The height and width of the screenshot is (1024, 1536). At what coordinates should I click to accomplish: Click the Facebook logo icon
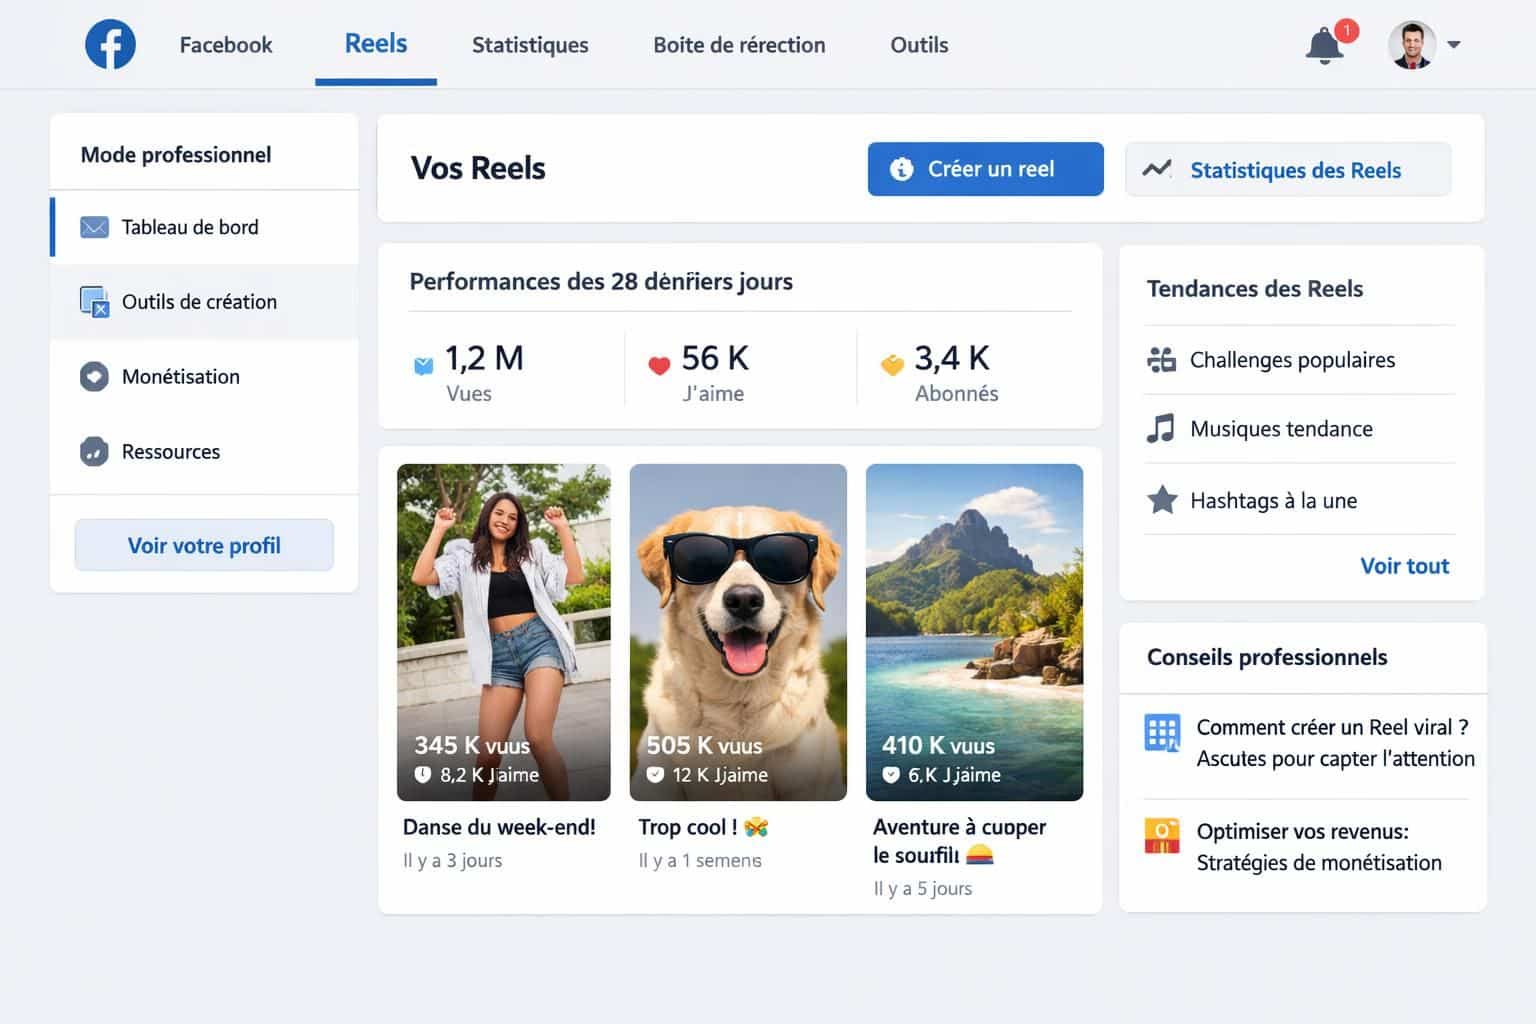click(109, 44)
